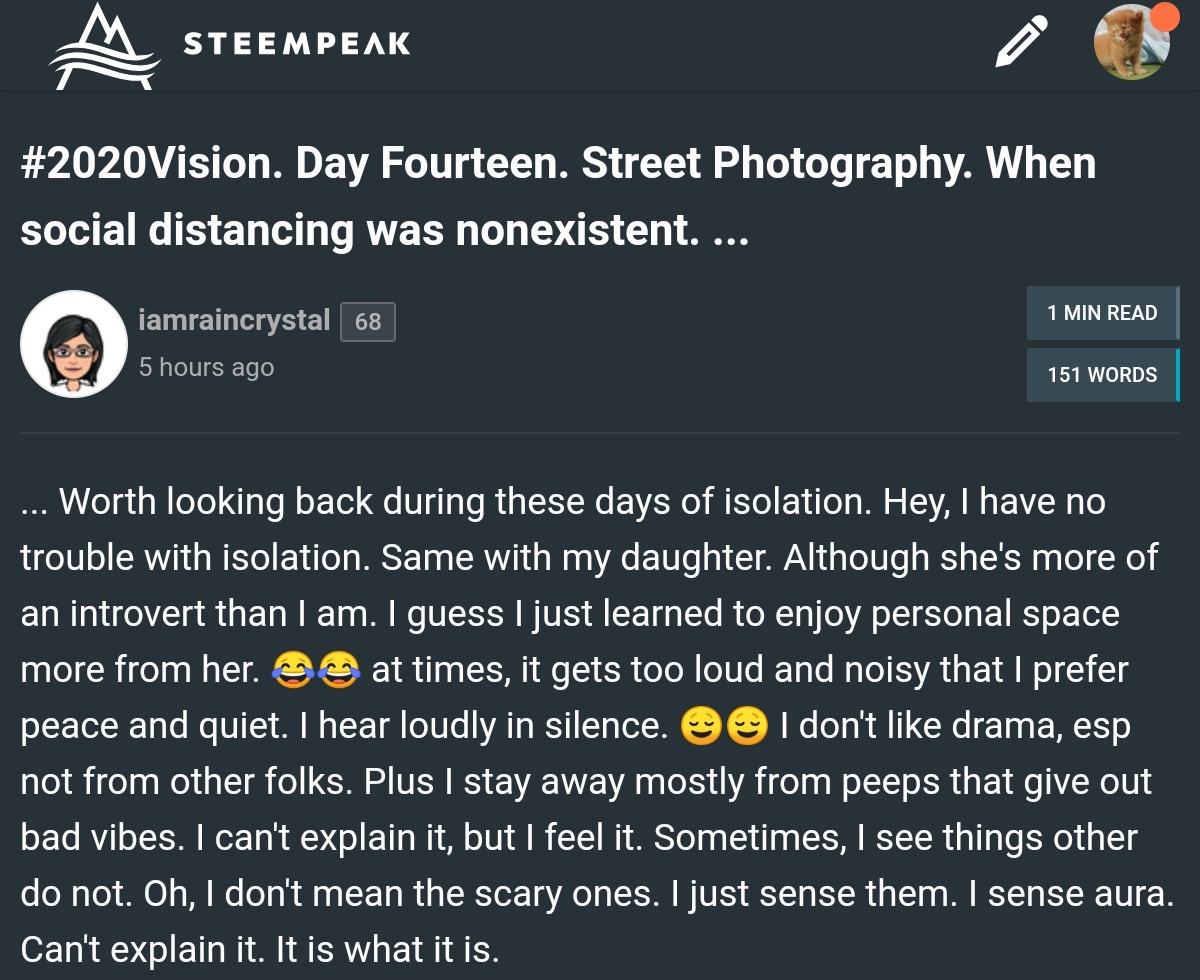Click the STEEMPEAK wordmark text
The image size is (1200, 980).
(x=297, y=44)
